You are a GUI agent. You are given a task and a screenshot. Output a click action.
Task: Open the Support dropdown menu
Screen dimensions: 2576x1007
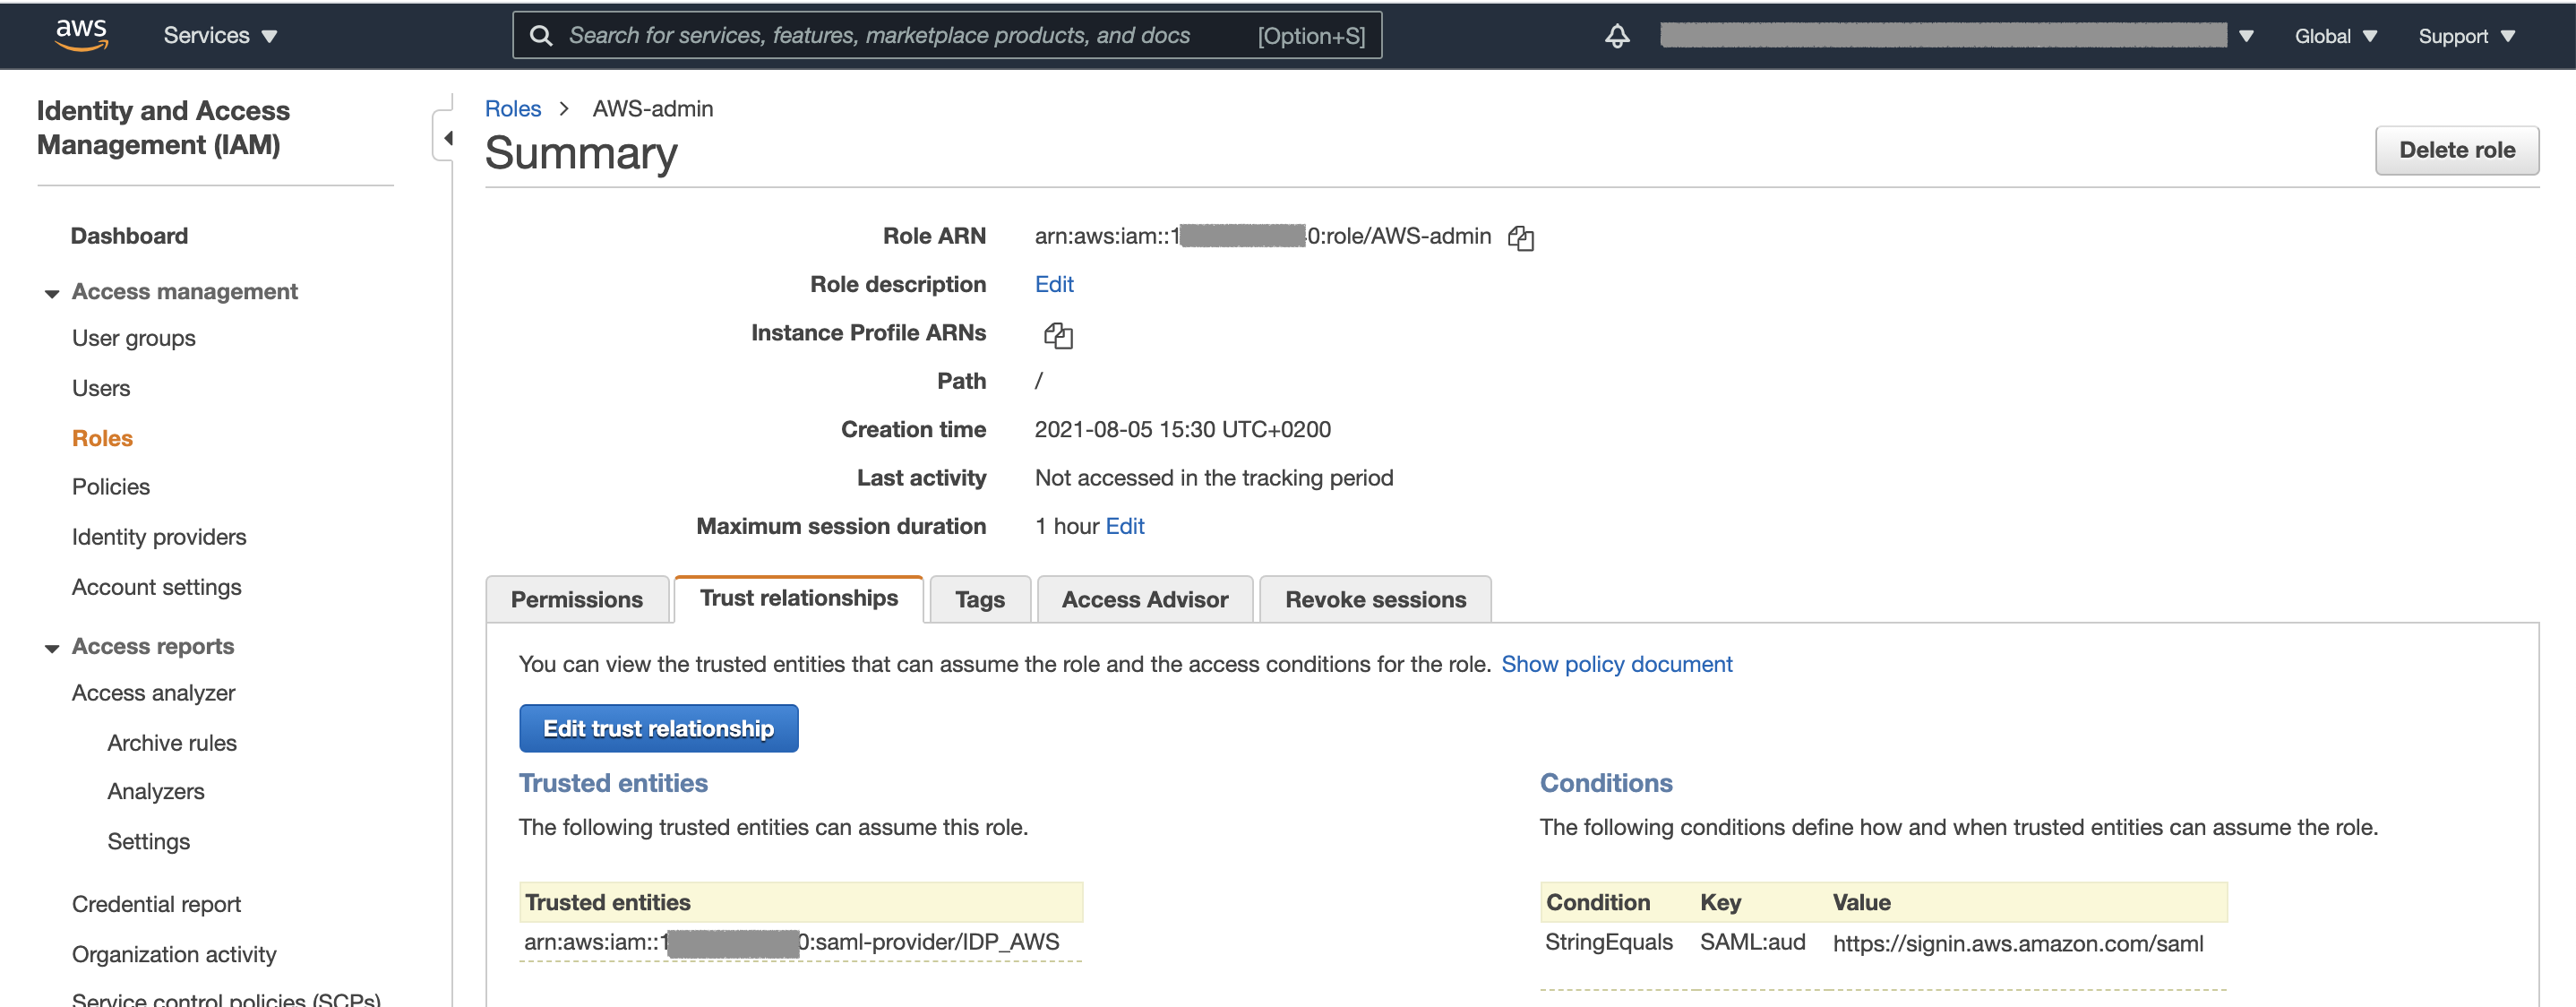[2465, 36]
